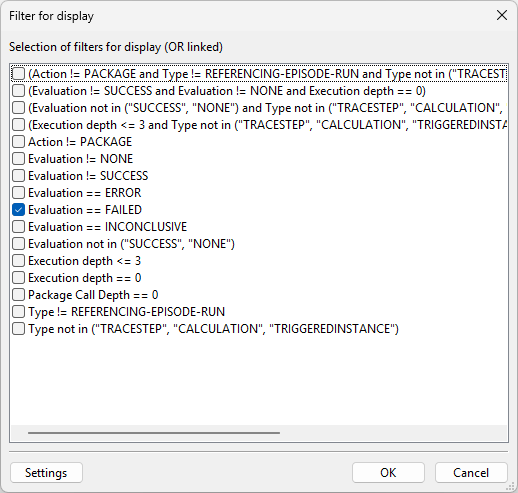Viewport: 518px width, 493px height.
Task: Enable filter Evaluation != SUCCESS and Evaluation != NONE
Action: (x=18, y=91)
